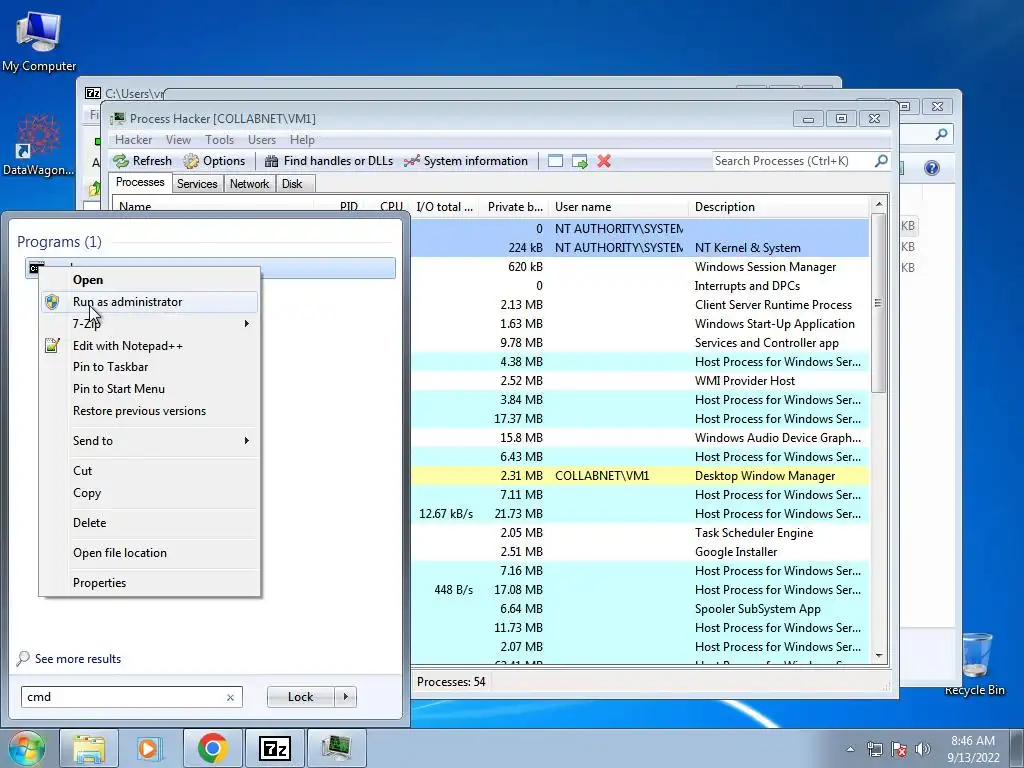Open Options in Process Hacker toolbar
The height and width of the screenshot is (768, 1024).
[x=214, y=161]
